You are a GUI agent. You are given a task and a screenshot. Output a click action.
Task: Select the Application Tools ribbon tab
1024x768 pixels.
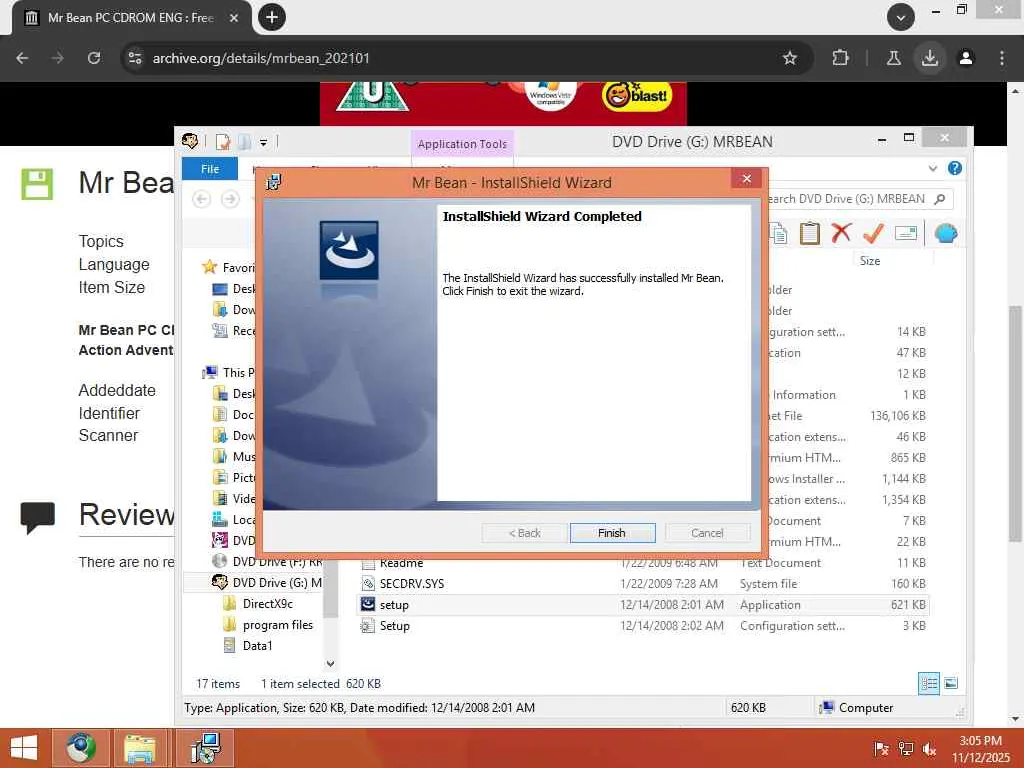[x=462, y=144]
